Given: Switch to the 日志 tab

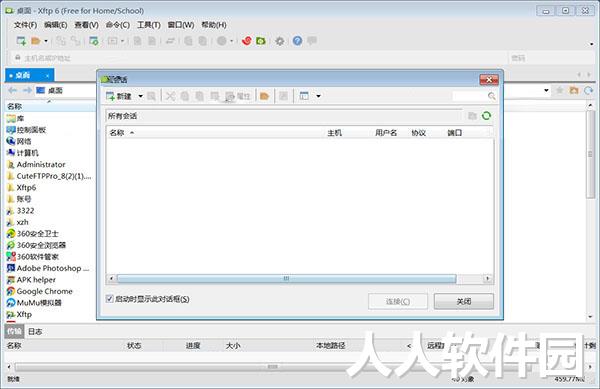Looking at the screenshot, I should [x=35, y=332].
